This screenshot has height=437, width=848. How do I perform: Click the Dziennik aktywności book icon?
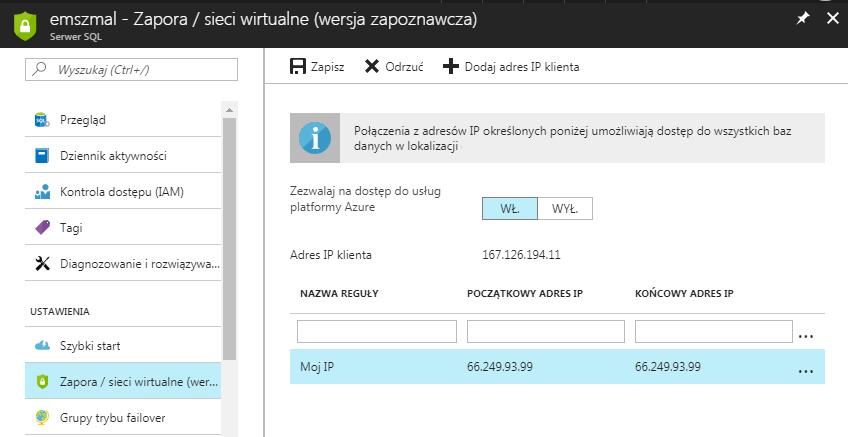click(42, 156)
